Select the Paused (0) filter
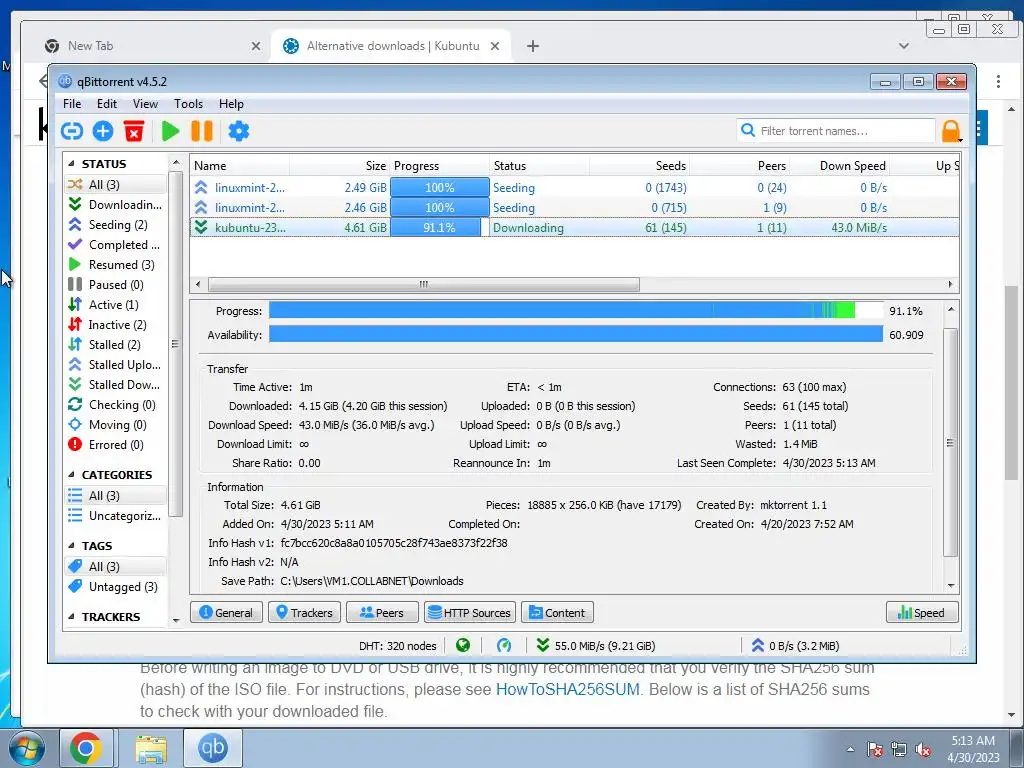Screen dimensions: 1024x768 tap(116, 285)
